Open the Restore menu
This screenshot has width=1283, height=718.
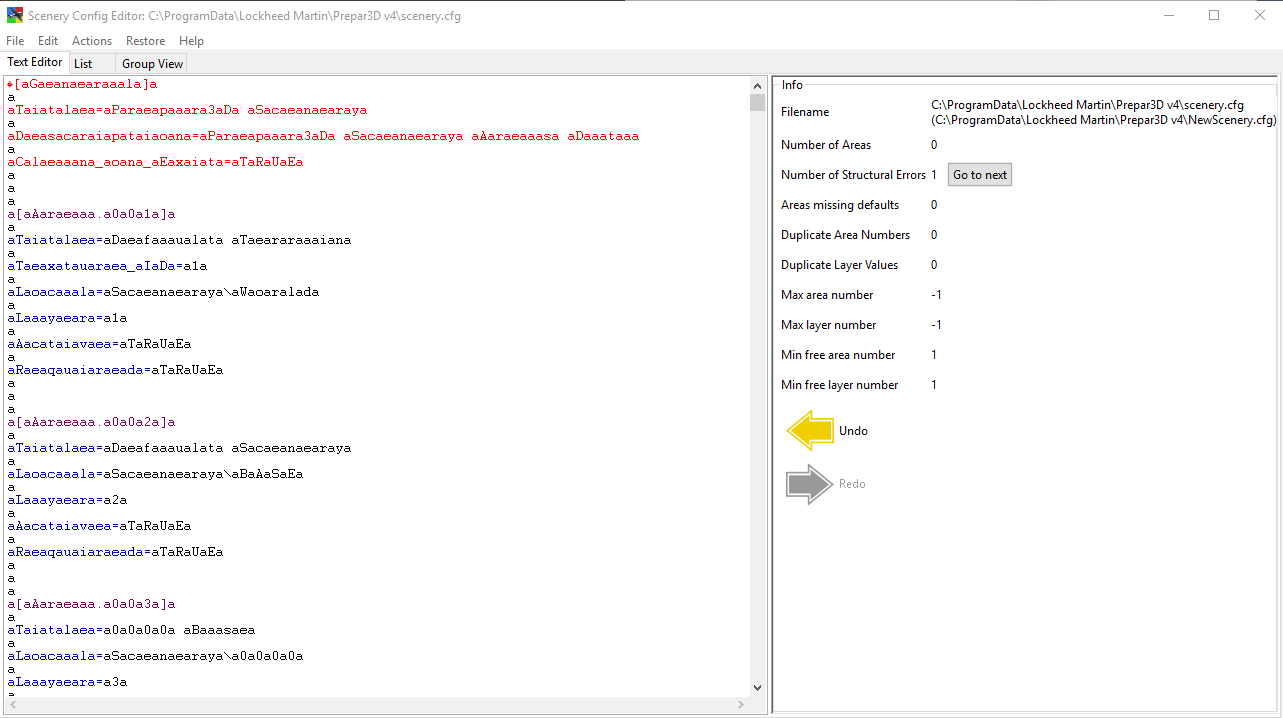(x=145, y=41)
